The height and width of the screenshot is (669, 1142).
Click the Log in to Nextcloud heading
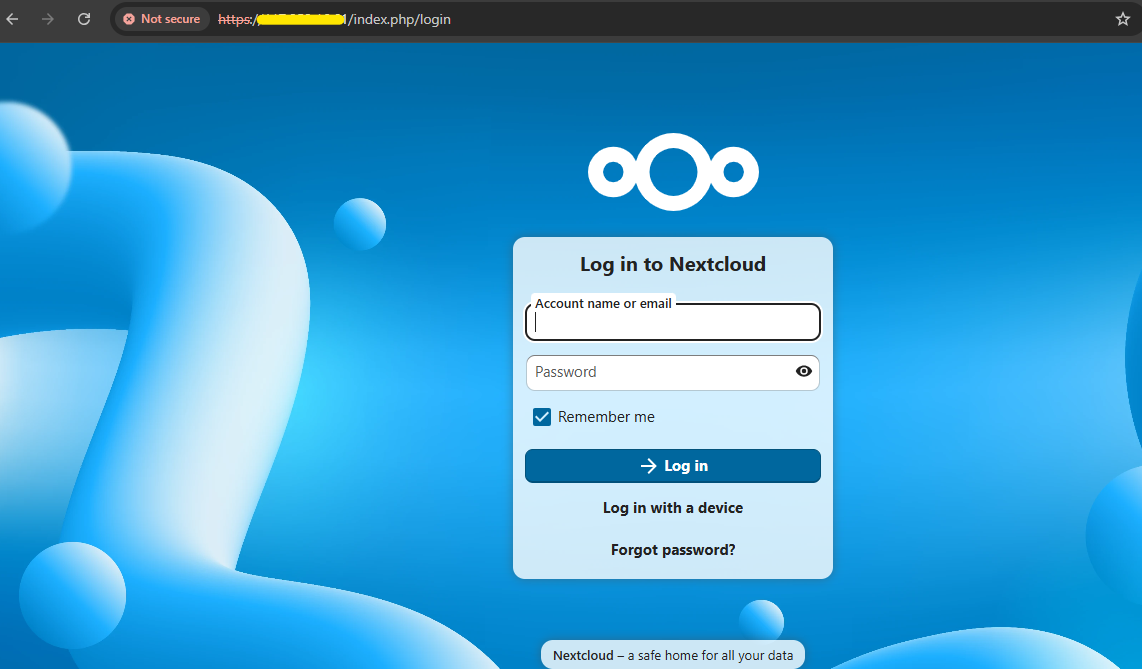[673, 264]
